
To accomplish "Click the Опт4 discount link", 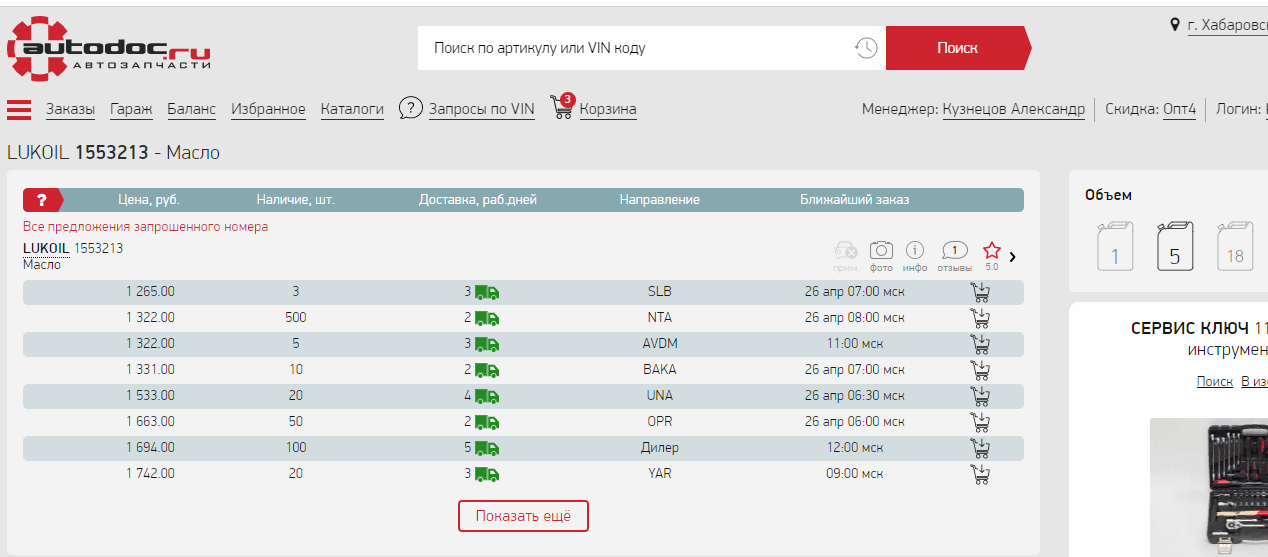I will click(x=1179, y=109).
